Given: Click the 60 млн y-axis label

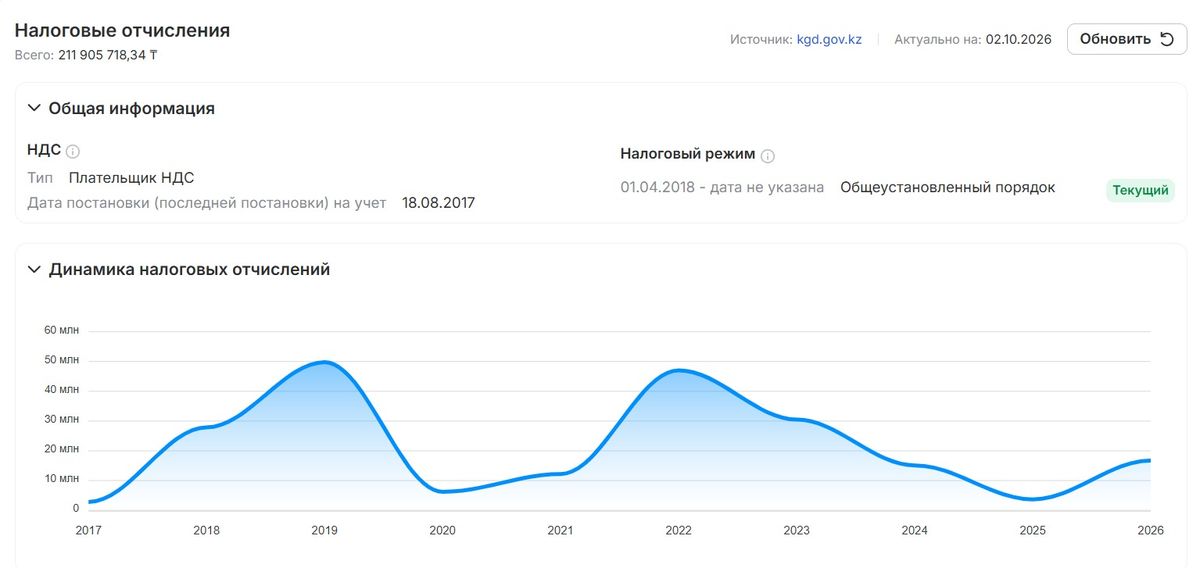Looking at the screenshot, I should (62, 330).
